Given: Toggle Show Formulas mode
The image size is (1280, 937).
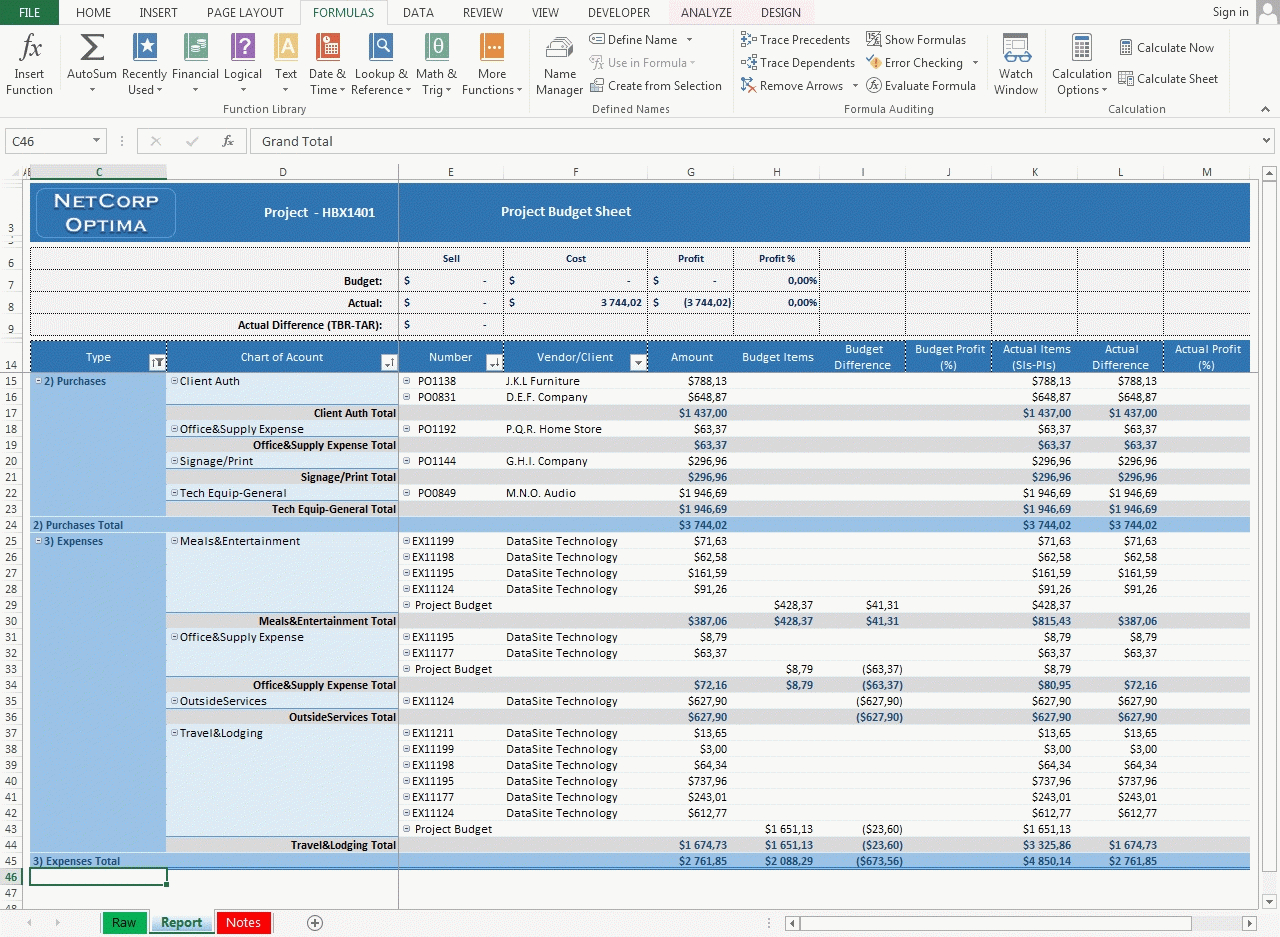Looking at the screenshot, I should [916, 40].
